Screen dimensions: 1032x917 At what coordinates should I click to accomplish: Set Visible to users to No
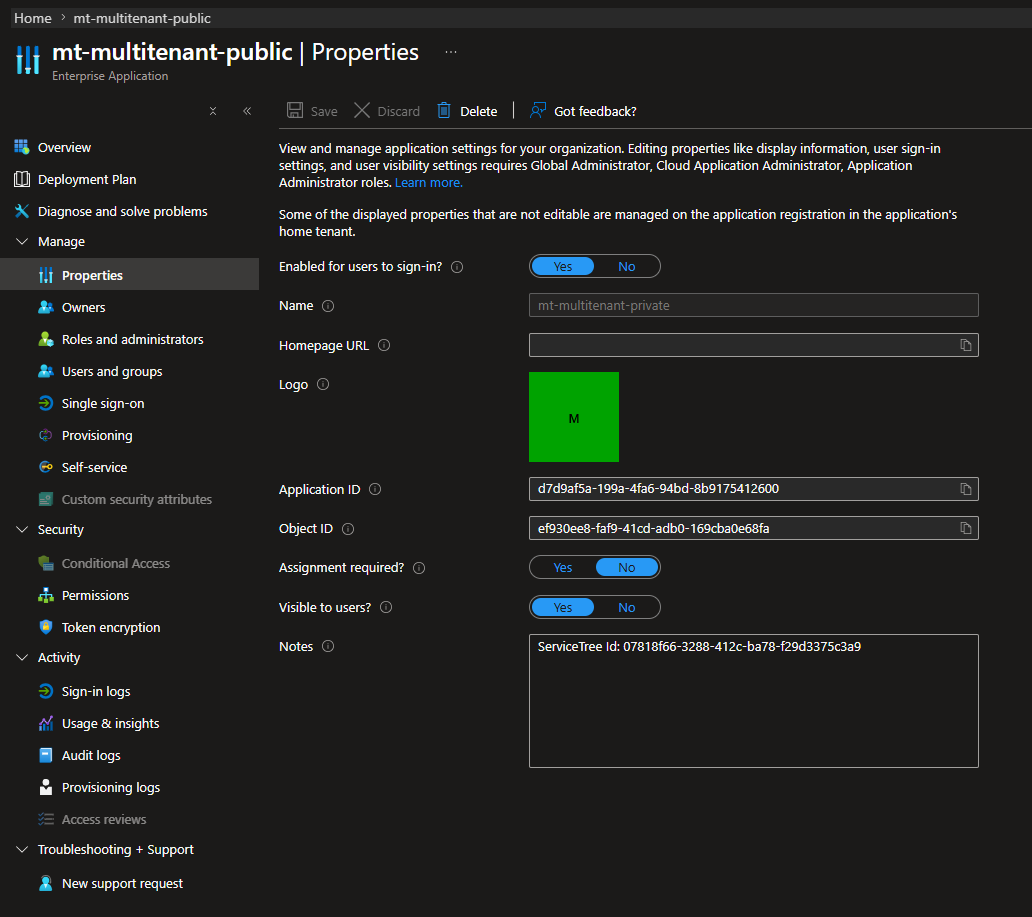(x=627, y=607)
